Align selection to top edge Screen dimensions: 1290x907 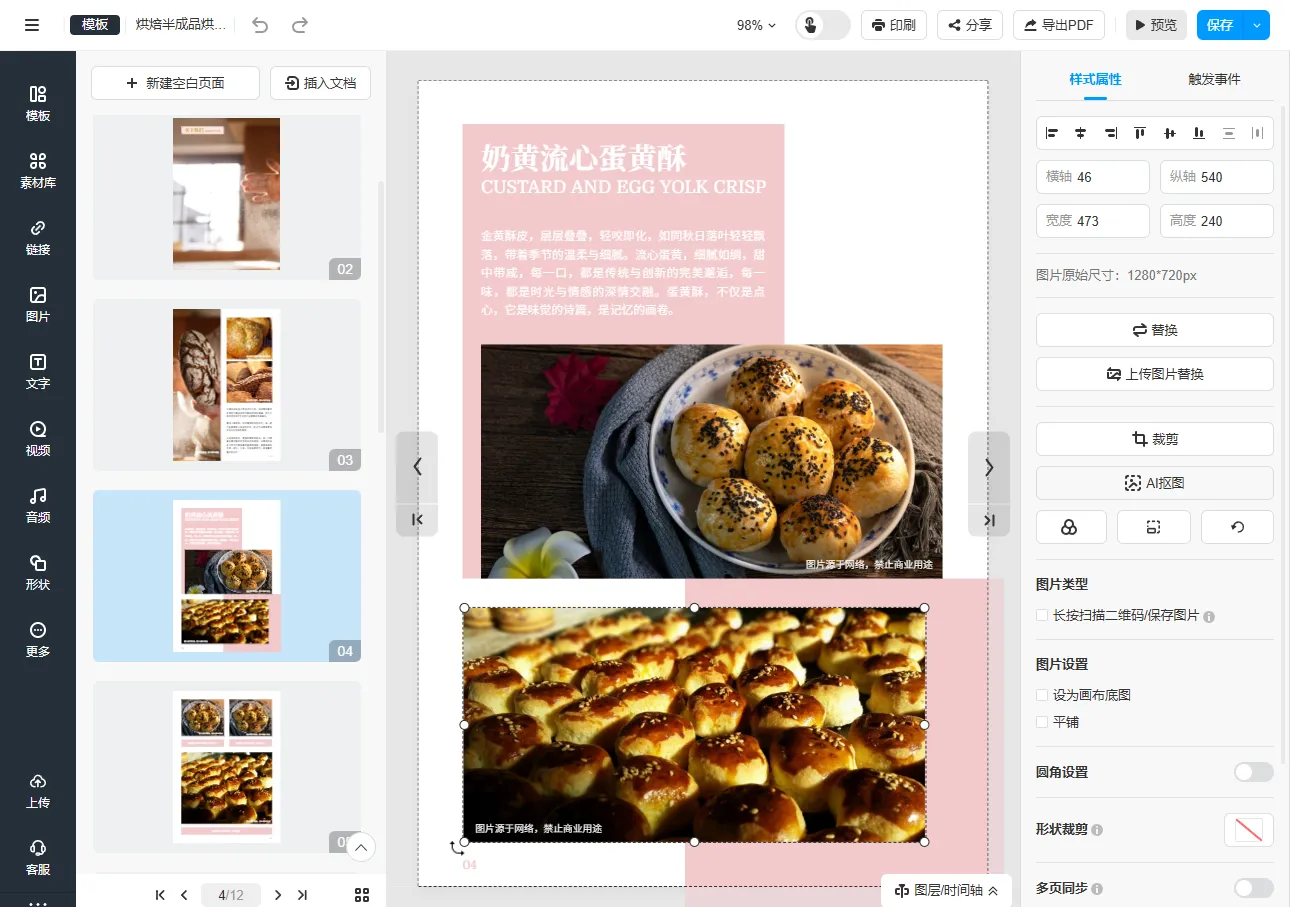point(1140,133)
